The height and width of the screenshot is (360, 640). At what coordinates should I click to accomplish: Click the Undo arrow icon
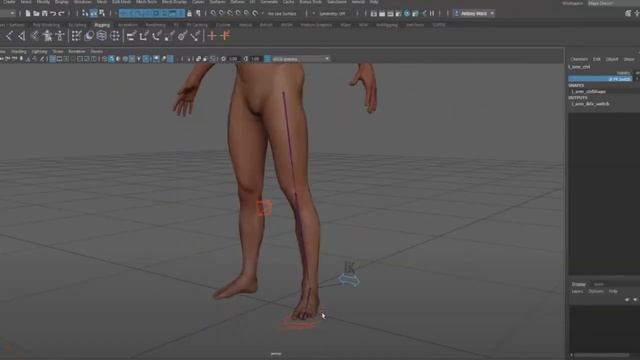(x=53, y=13)
